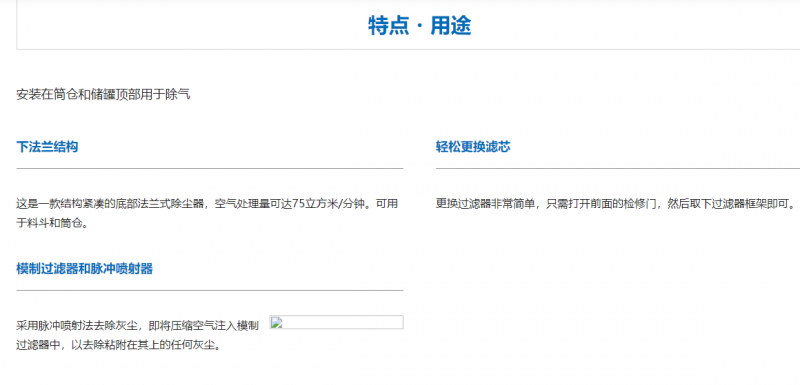The width and height of the screenshot is (800, 385).
Task: Click the 特点・用途 section title
Action: pos(419,25)
